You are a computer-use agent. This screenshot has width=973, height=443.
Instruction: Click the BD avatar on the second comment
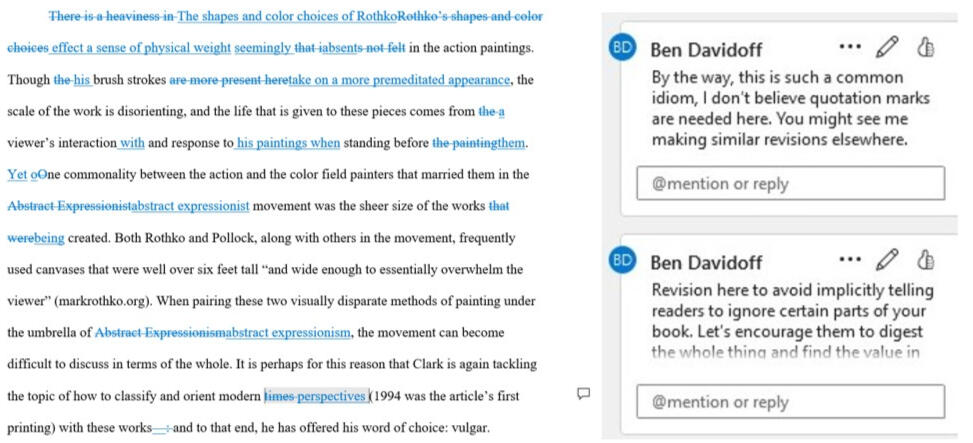tap(623, 262)
